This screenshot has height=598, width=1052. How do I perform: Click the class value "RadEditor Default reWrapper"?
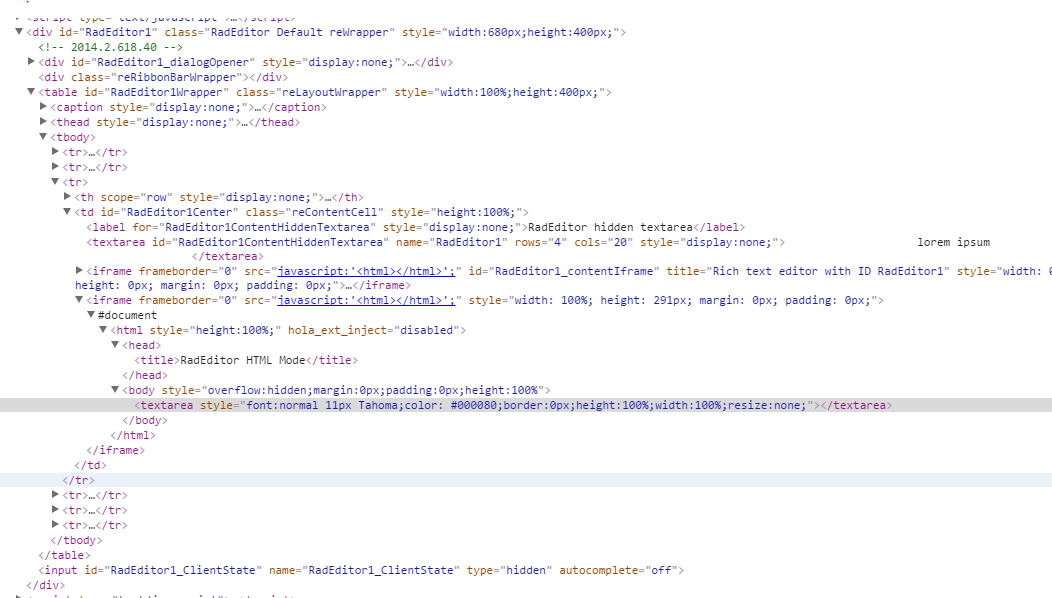tap(299, 32)
